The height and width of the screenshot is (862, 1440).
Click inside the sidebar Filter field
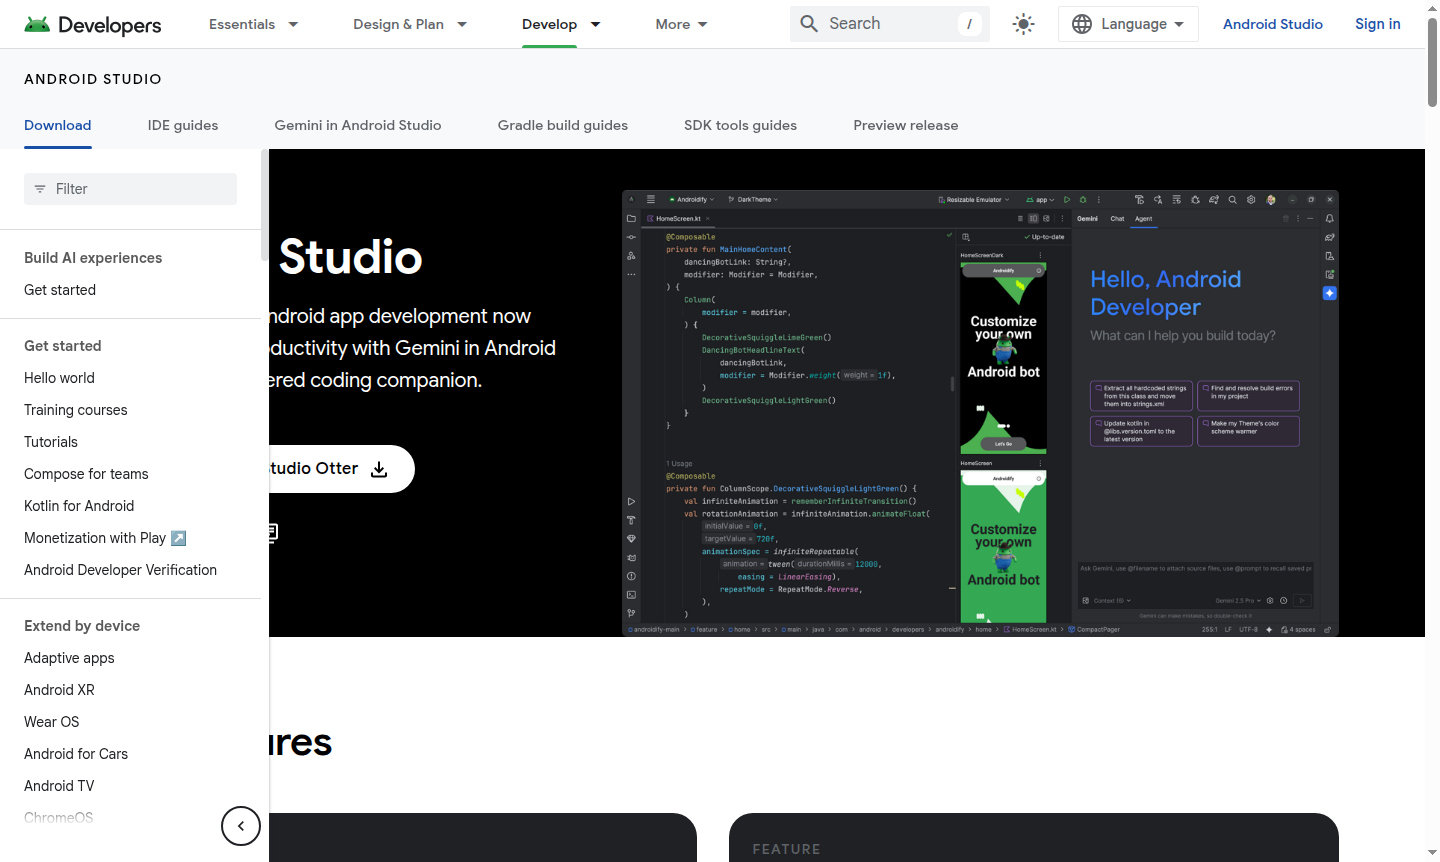pos(130,188)
